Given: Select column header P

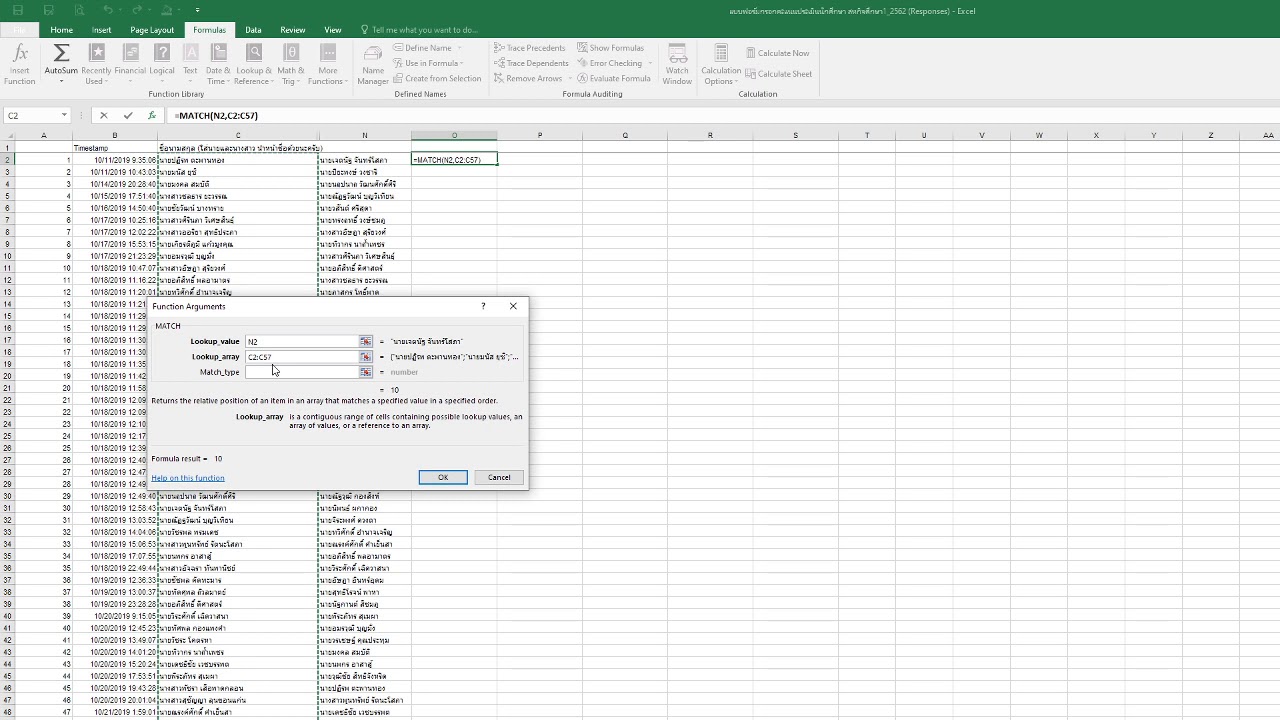Looking at the screenshot, I should (x=540, y=136).
